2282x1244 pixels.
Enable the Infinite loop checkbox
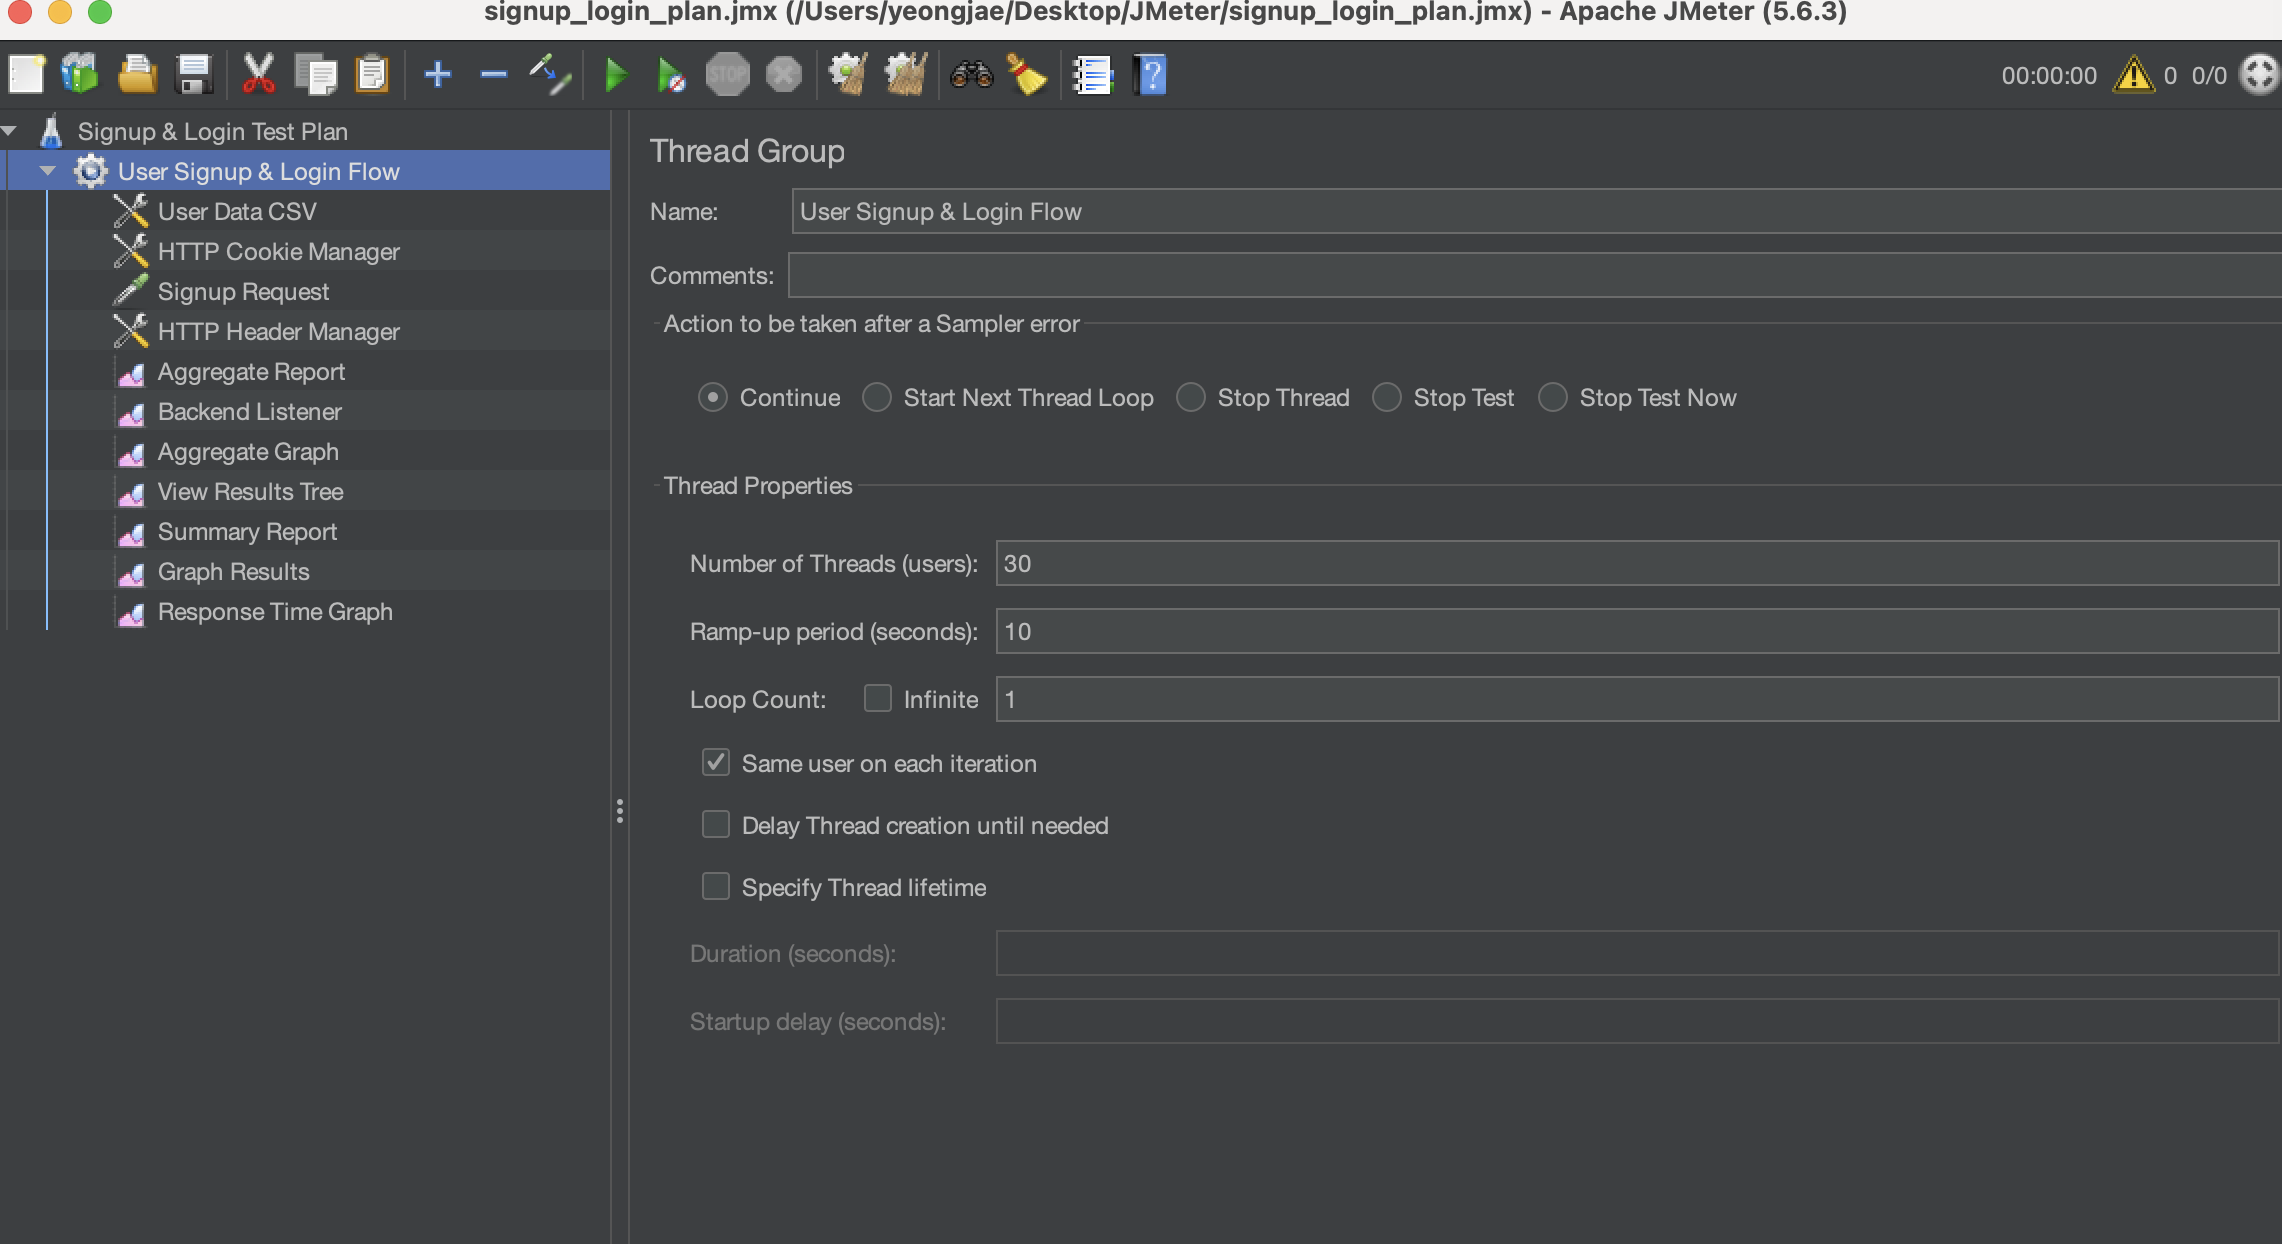[878, 698]
